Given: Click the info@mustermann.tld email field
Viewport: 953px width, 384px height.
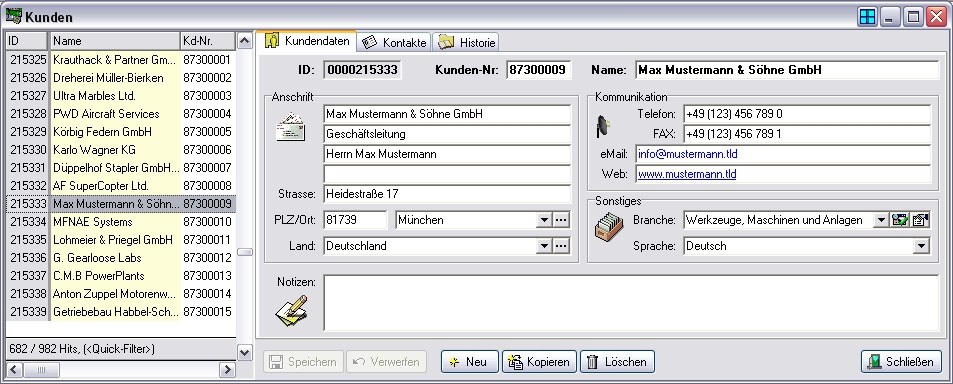Looking at the screenshot, I should pyautogui.click(x=783, y=154).
